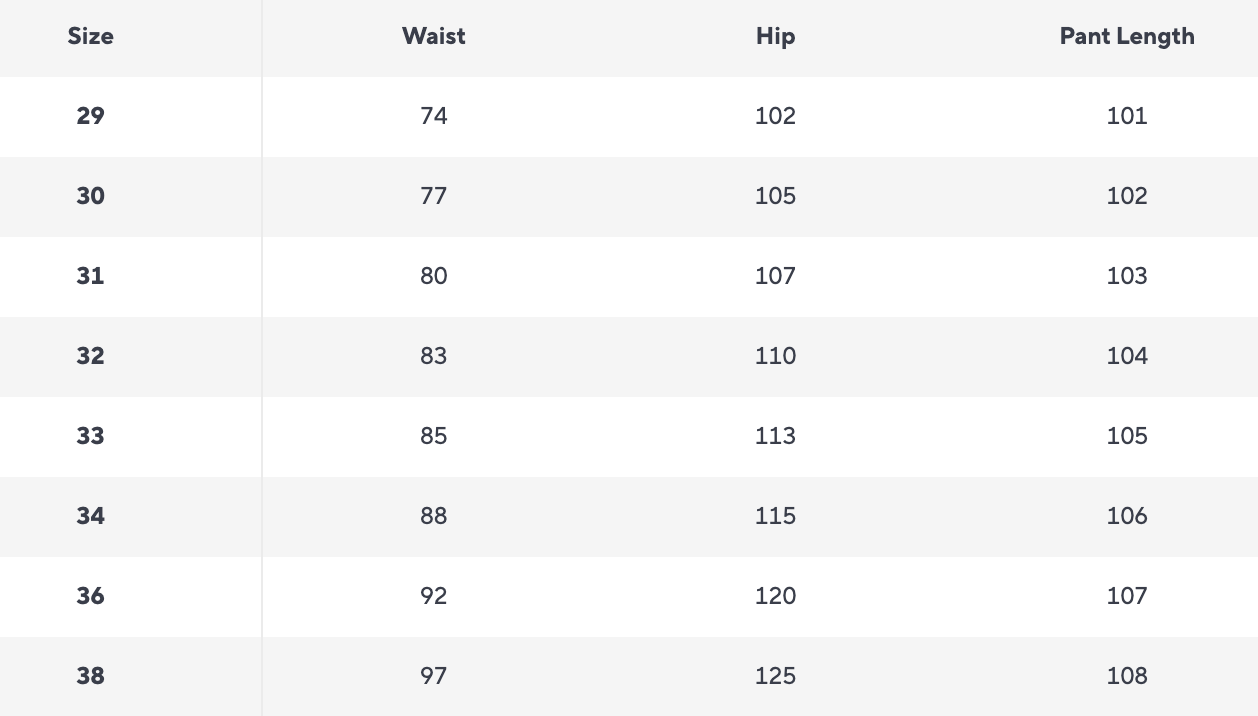
Task: Select size 32 row label
Action: (x=90, y=356)
